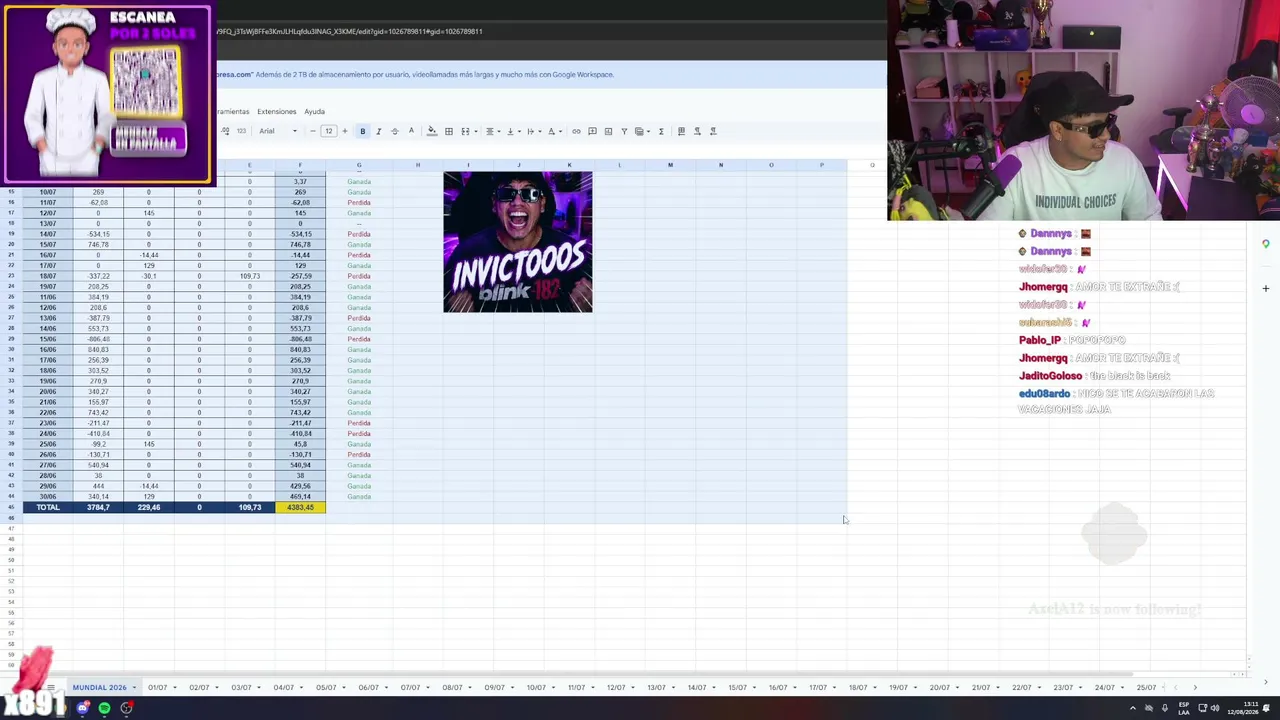1280x720 pixels.
Task: Open Spotify from the taskbar
Action: click(x=104, y=708)
